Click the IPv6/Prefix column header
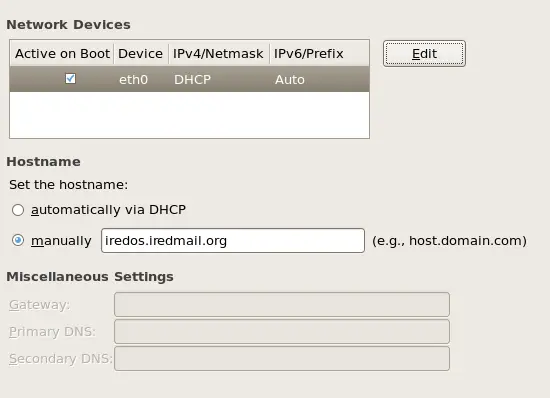This screenshot has width=550, height=398. tap(318, 54)
